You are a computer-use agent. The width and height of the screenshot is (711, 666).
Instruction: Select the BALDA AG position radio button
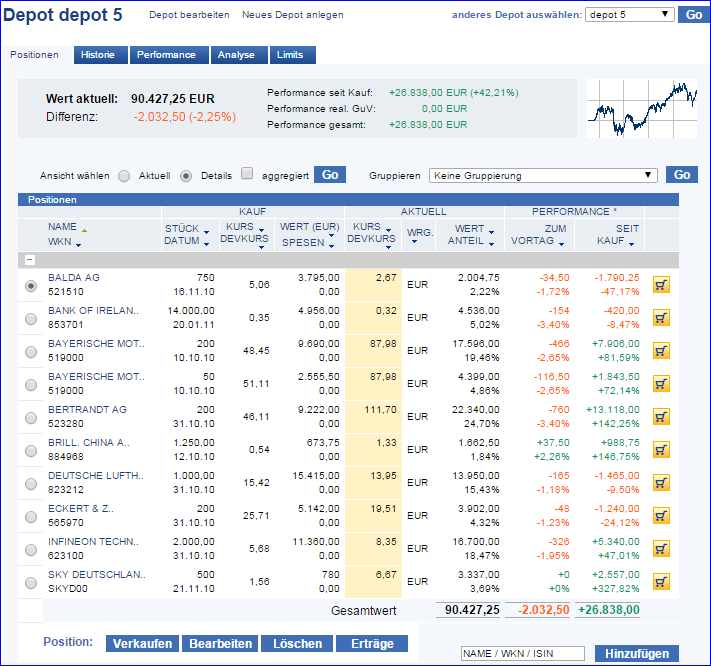point(31,286)
